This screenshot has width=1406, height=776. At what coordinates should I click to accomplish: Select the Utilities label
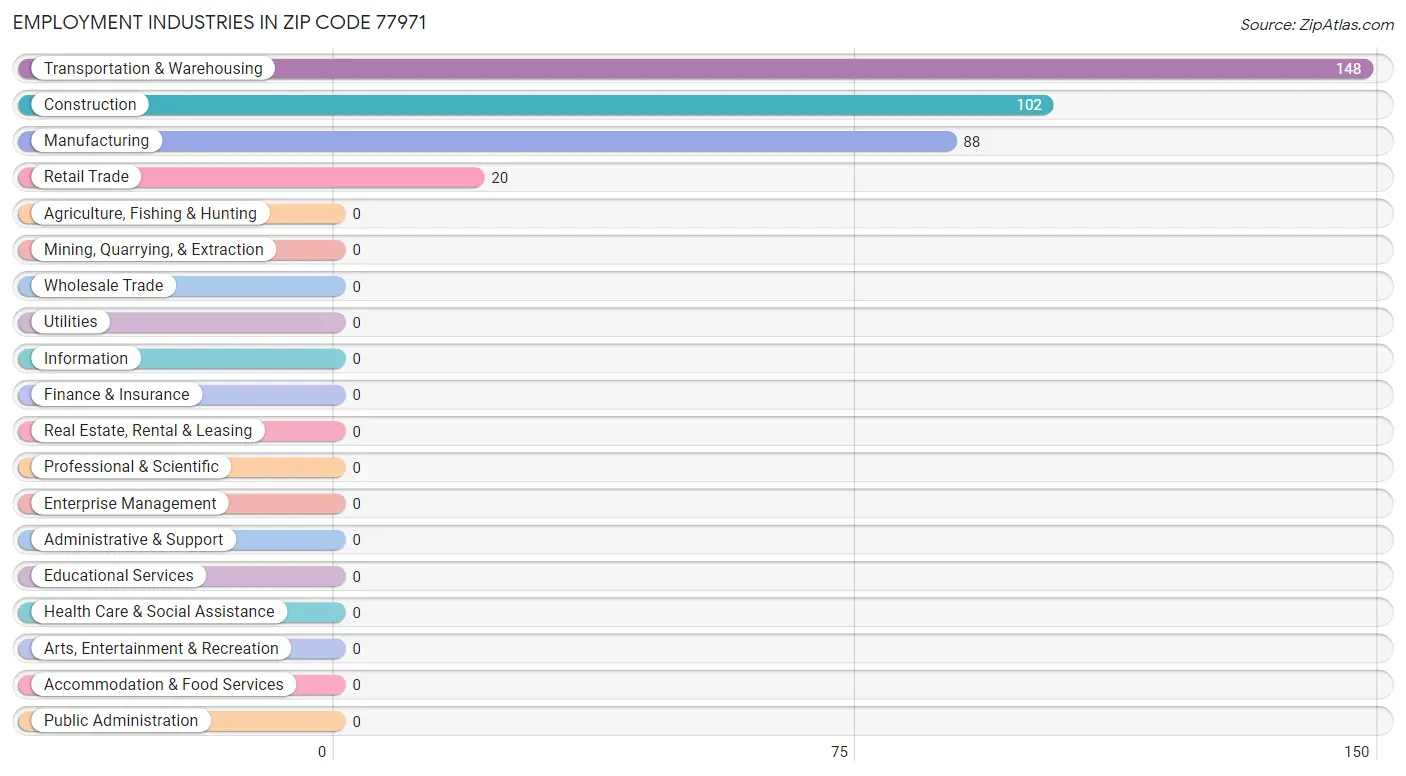pos(71,322)
